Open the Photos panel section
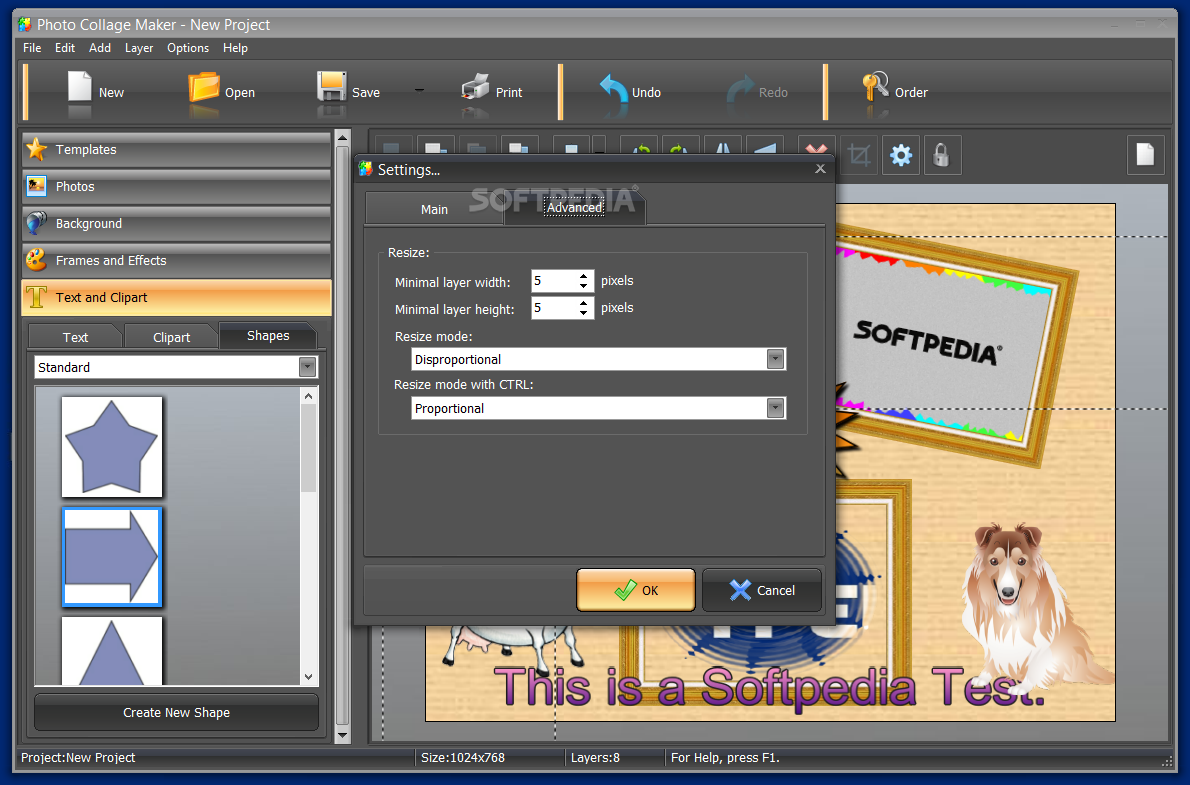The width and height of the screenshot is (1190, 785). (x=176, y=186)
